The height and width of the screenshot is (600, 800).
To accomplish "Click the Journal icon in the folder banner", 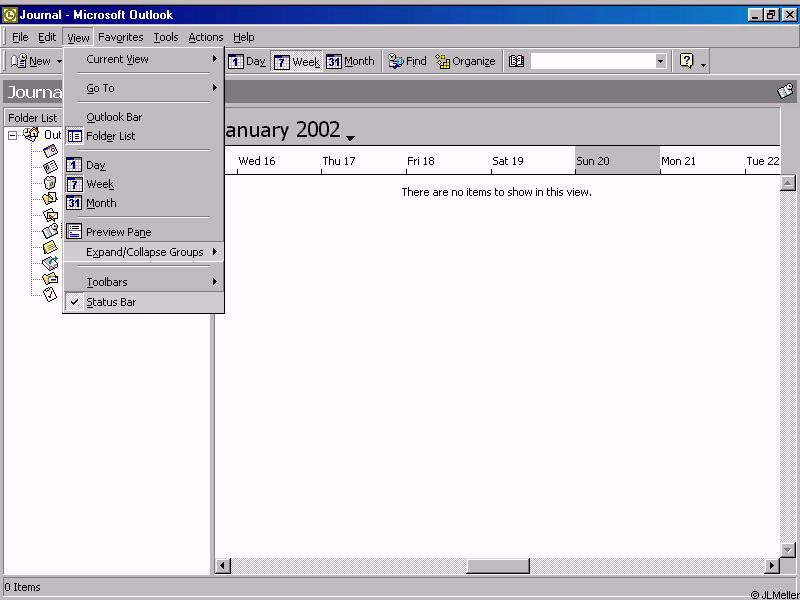I will coord(786,91).
